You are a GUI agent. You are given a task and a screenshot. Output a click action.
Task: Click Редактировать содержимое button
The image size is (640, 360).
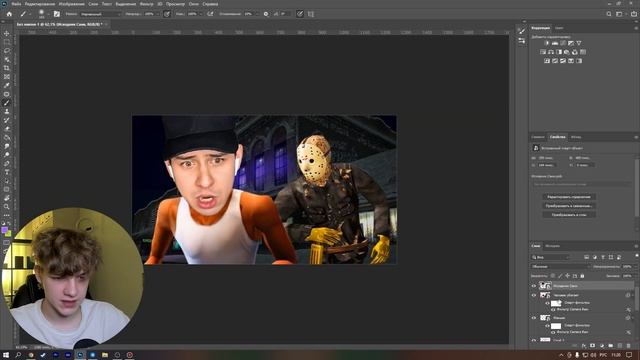(569, 197)
